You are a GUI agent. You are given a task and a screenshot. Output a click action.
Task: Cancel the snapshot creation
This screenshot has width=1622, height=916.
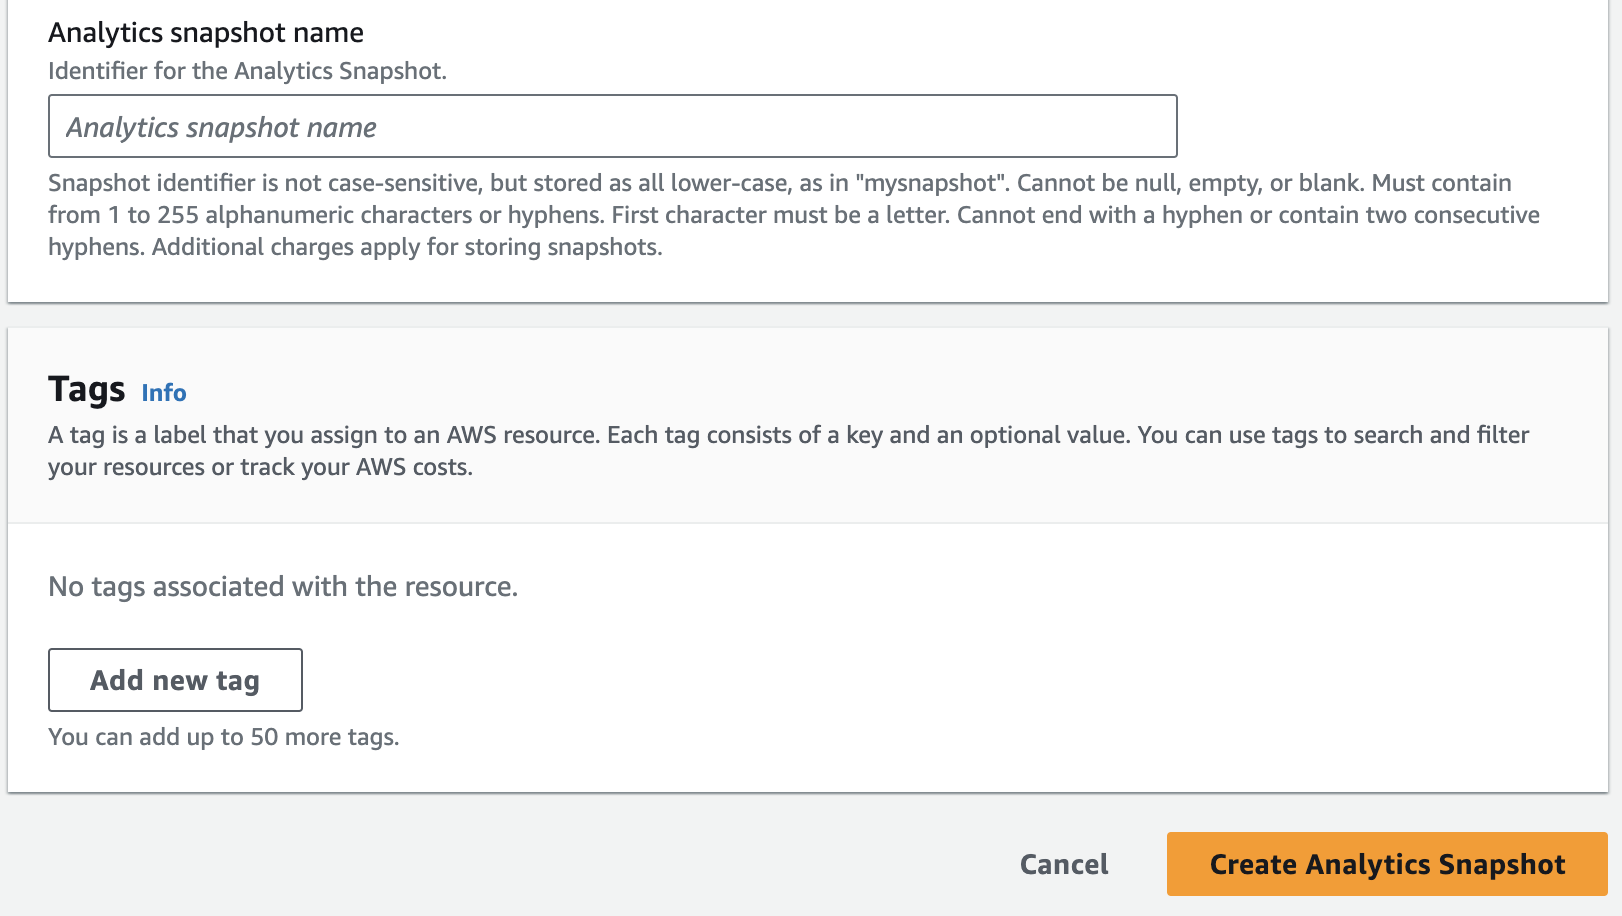[1064, 864]
